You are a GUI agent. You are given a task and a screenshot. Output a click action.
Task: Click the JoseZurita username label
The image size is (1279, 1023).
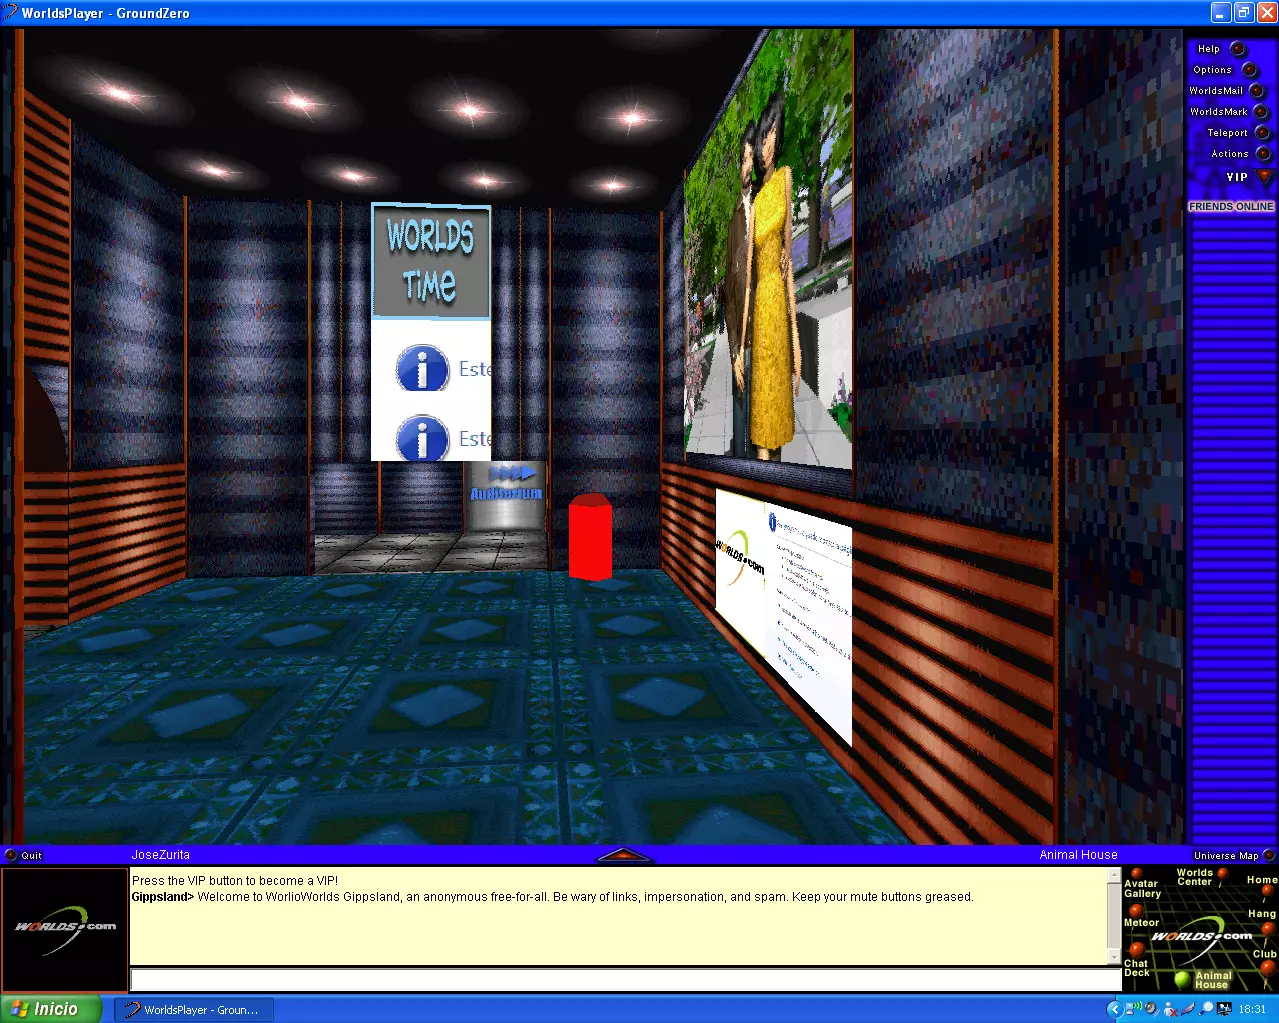click(160, 855)
